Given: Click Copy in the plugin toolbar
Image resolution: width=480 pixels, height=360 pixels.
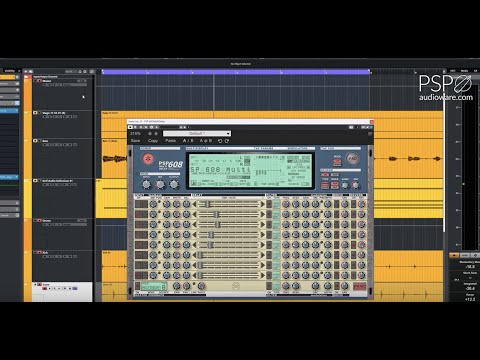Looking at the screenshot, I should tap(153, 141).
